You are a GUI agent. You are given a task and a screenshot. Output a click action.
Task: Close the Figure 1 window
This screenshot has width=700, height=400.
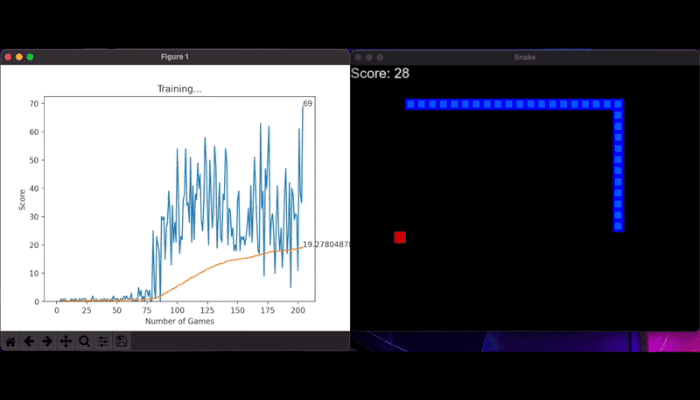click(8, 57)
